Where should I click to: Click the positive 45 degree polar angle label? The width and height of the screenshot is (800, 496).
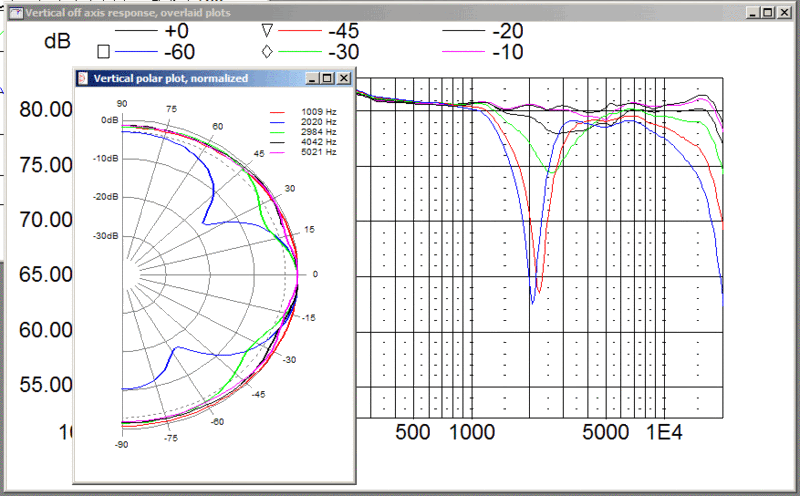259,154
